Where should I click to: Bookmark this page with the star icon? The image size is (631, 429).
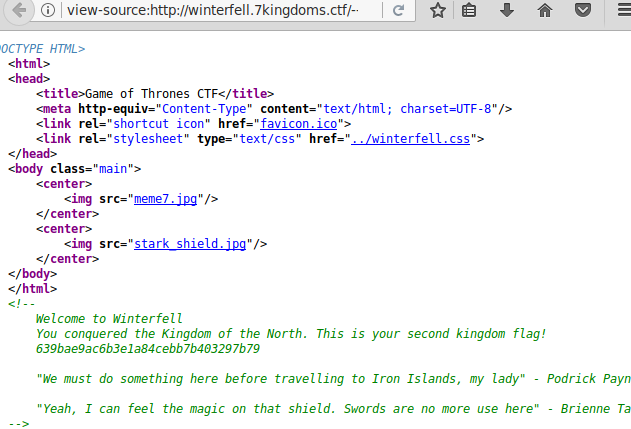[437, 10]
